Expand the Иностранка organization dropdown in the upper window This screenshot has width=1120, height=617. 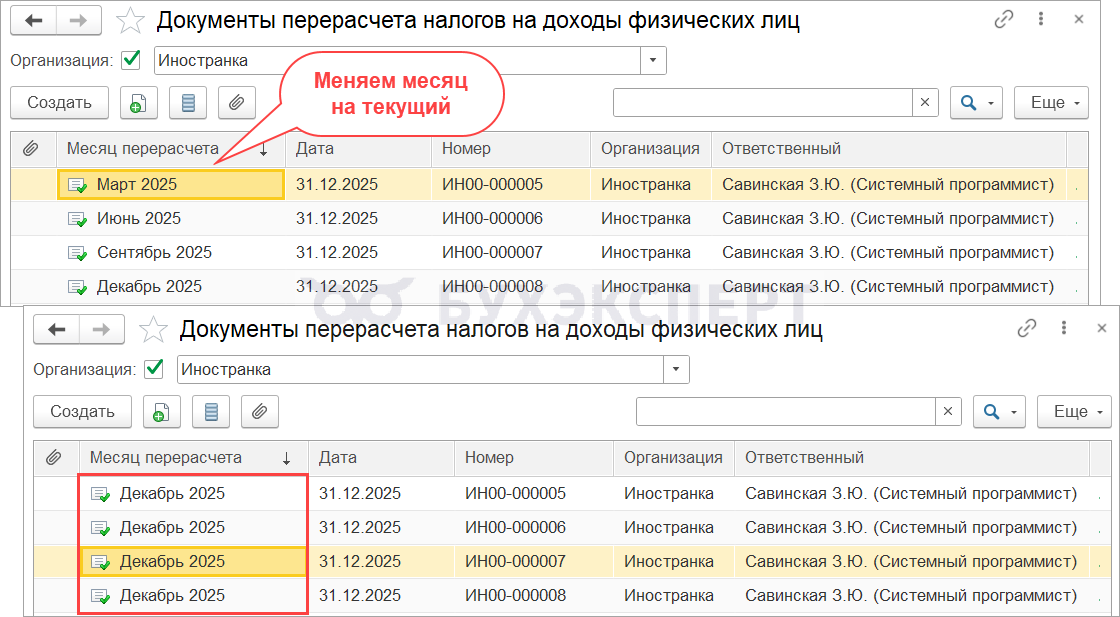point(653,60)
